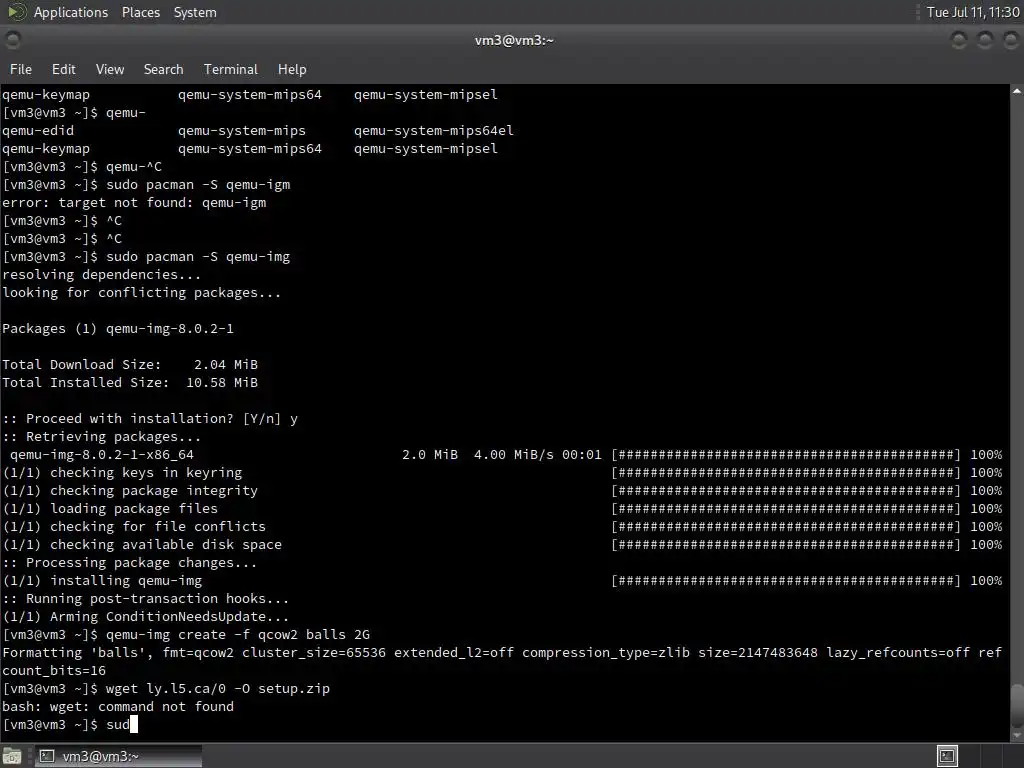
Task: Click the 'qemu-edid' completion entry
Action: coord(38,131)
